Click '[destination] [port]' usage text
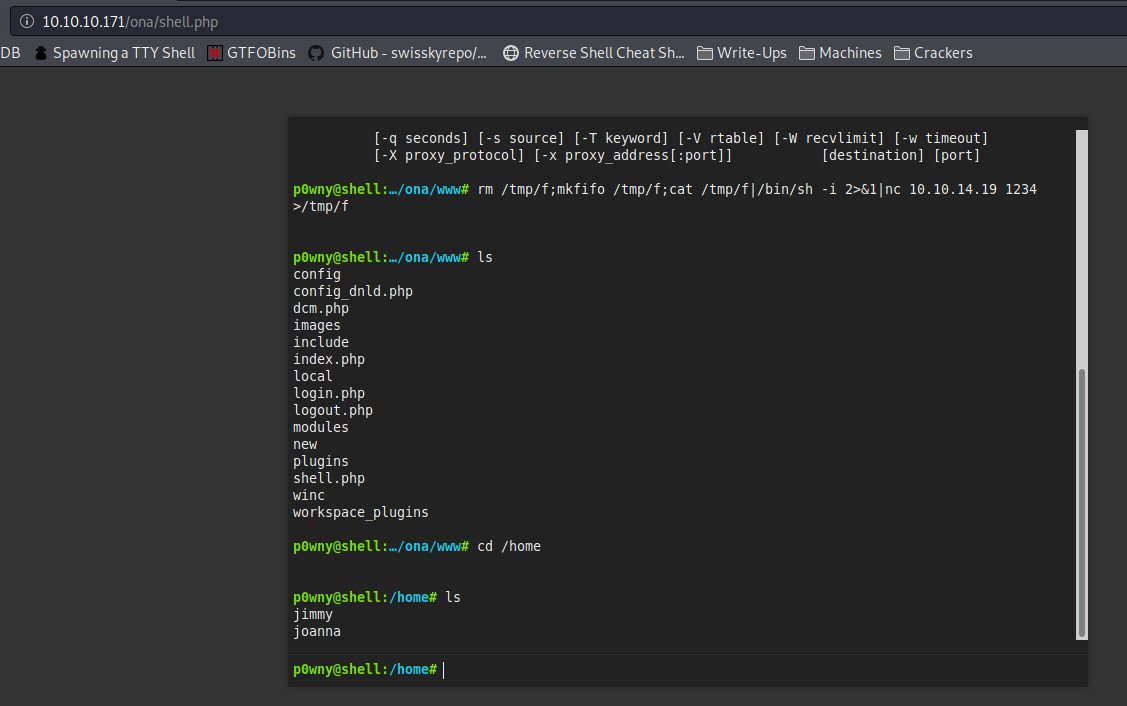 (901, 155)
